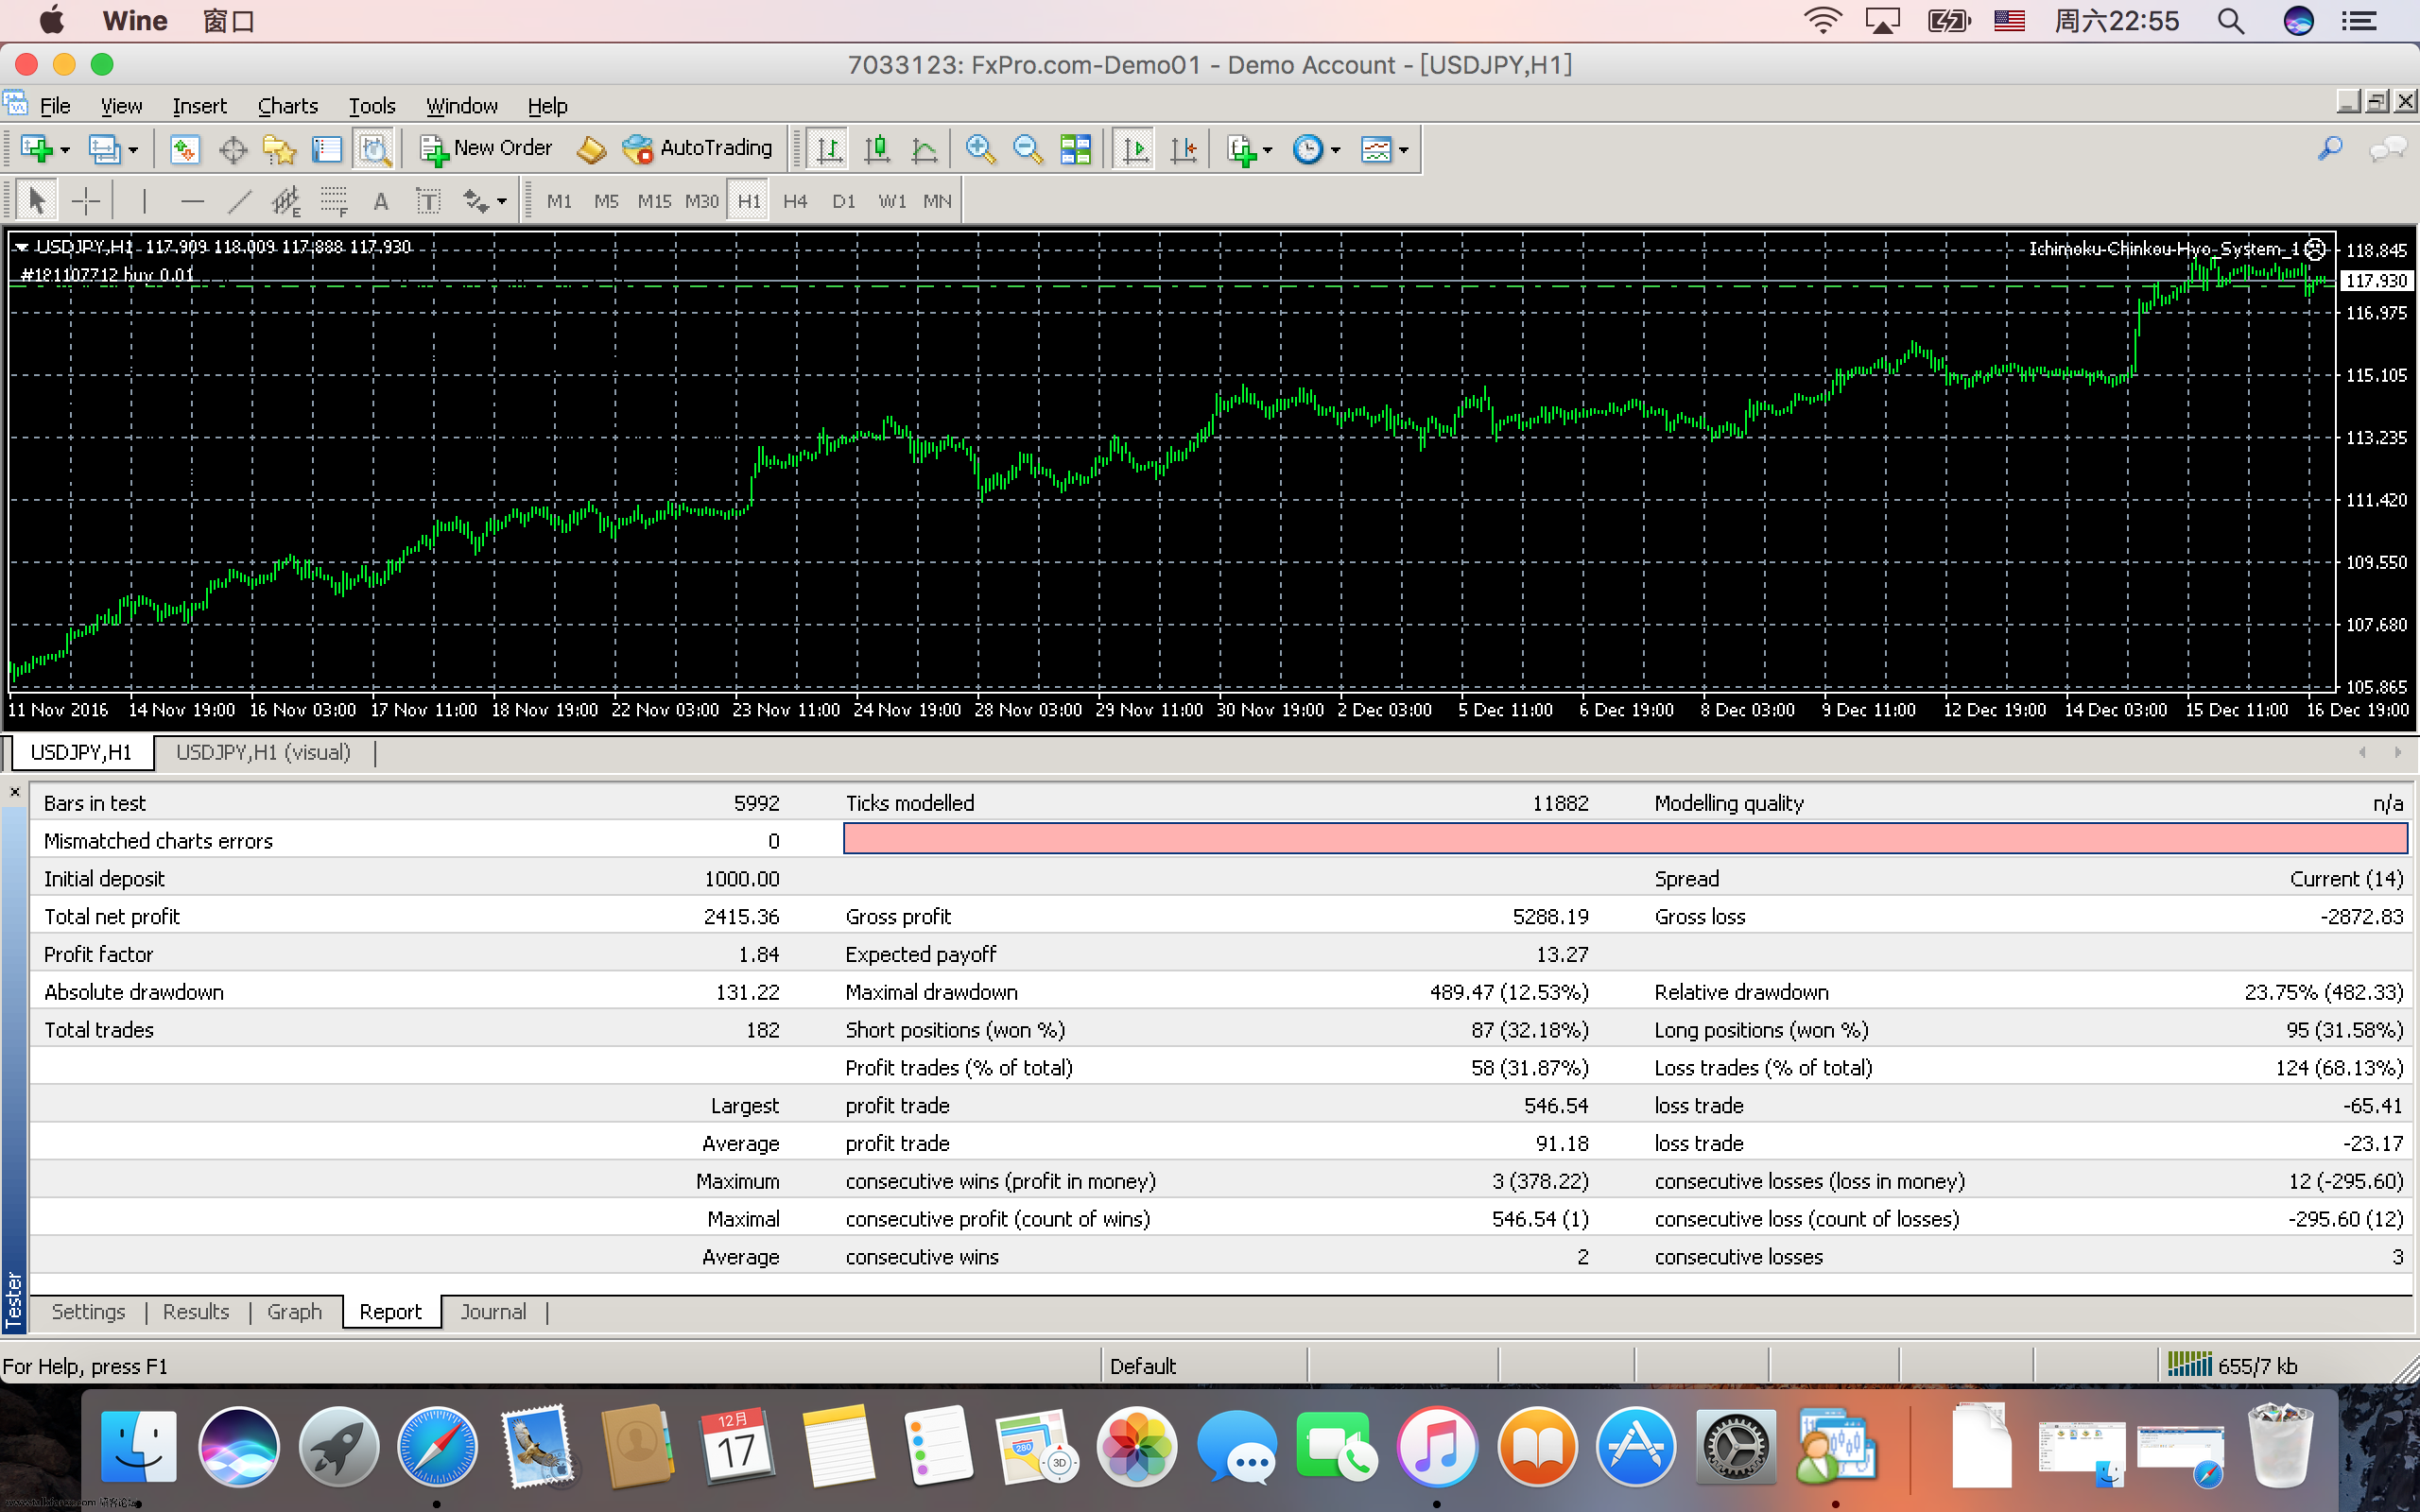Show the Navigator folder-star icon
This screenshot has width=2420, height=1512.
click(x=279, y=149)
